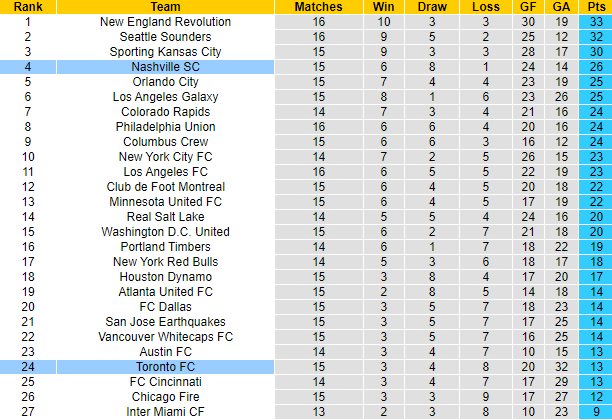
Task: Click the Team column header
Action: pyautogui.click(x=165, y=6)
